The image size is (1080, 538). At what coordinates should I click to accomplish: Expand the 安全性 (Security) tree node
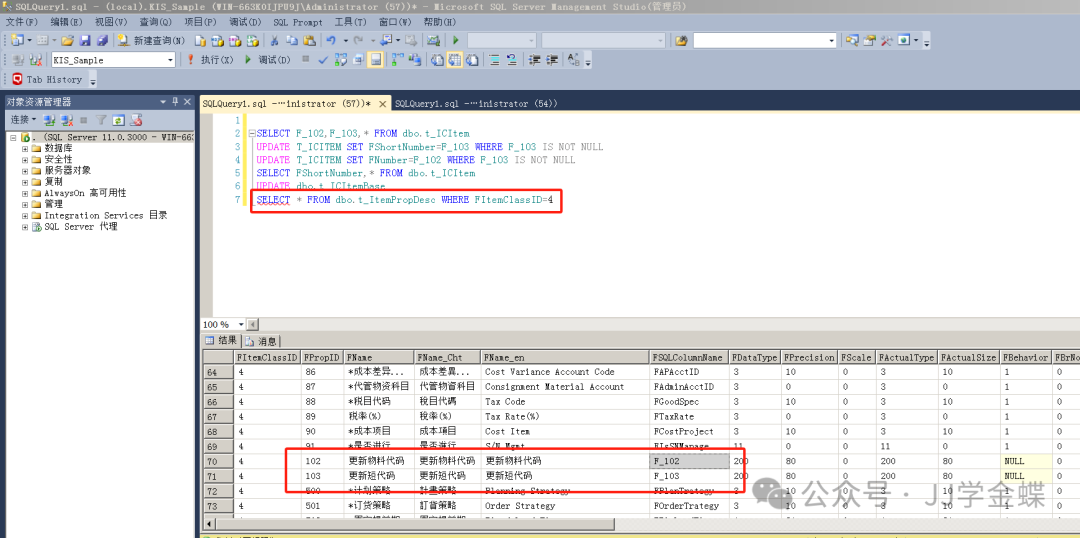tap(25, 159)
